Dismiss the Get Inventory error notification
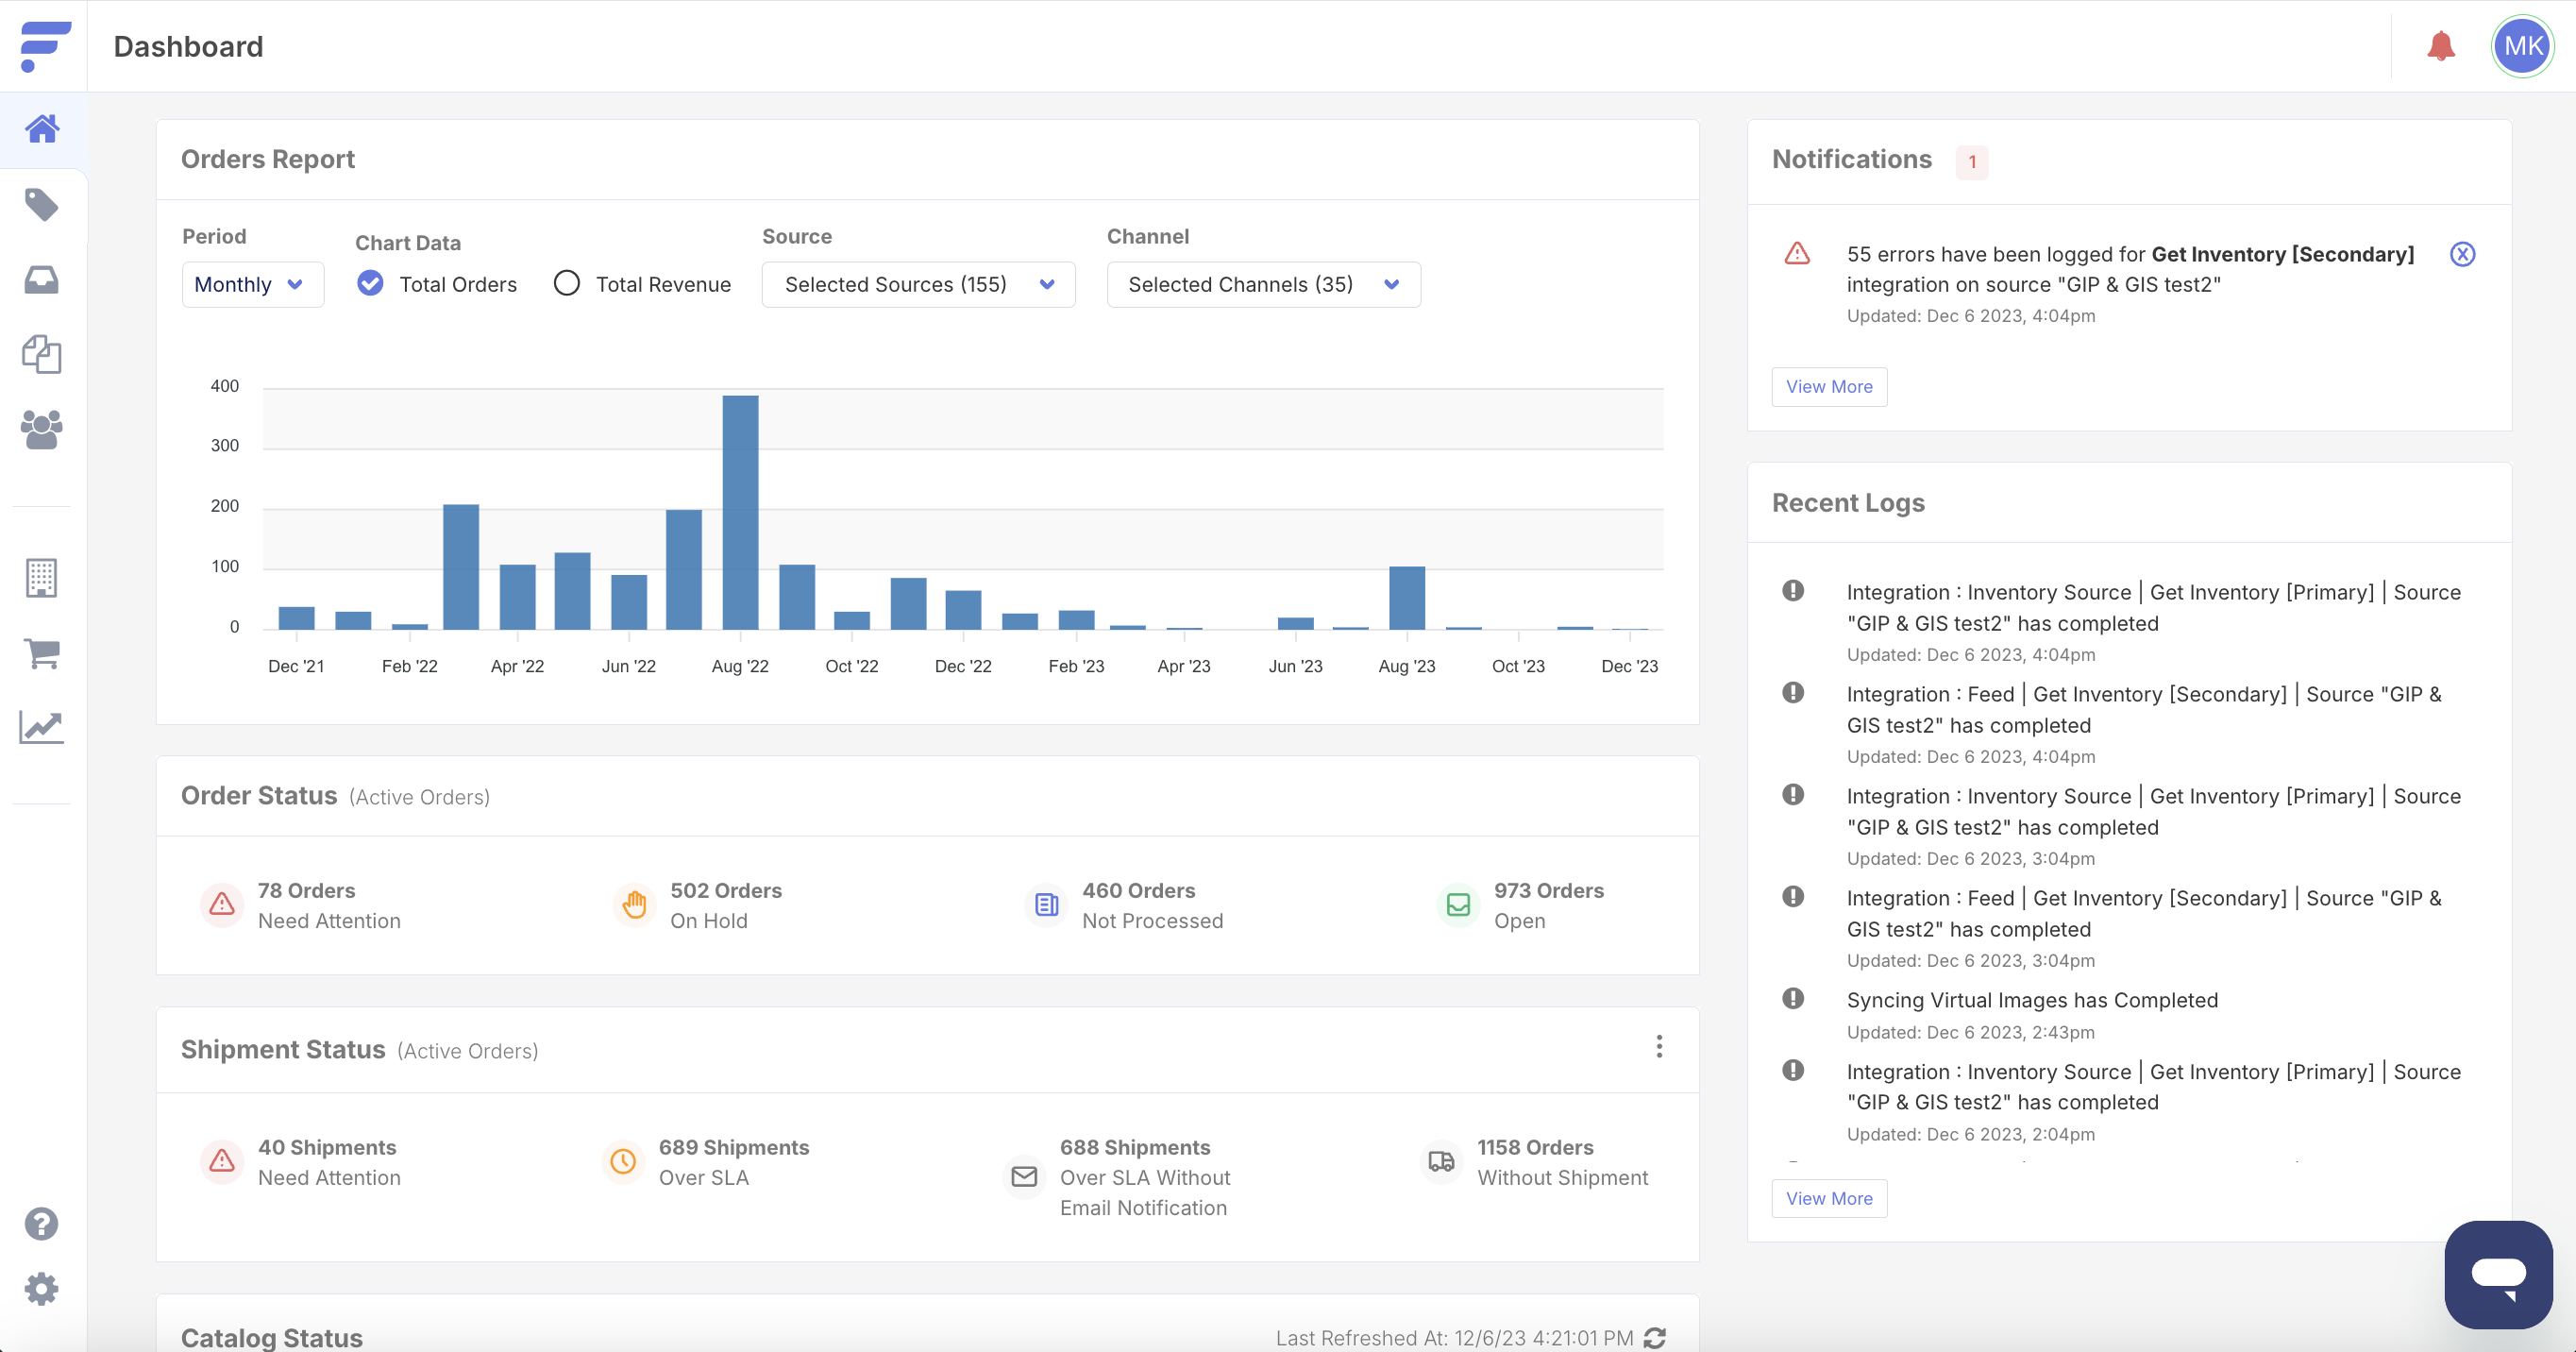Image resolution: width=2576 pixels, height=1352 pixels. pos(2463,254)
